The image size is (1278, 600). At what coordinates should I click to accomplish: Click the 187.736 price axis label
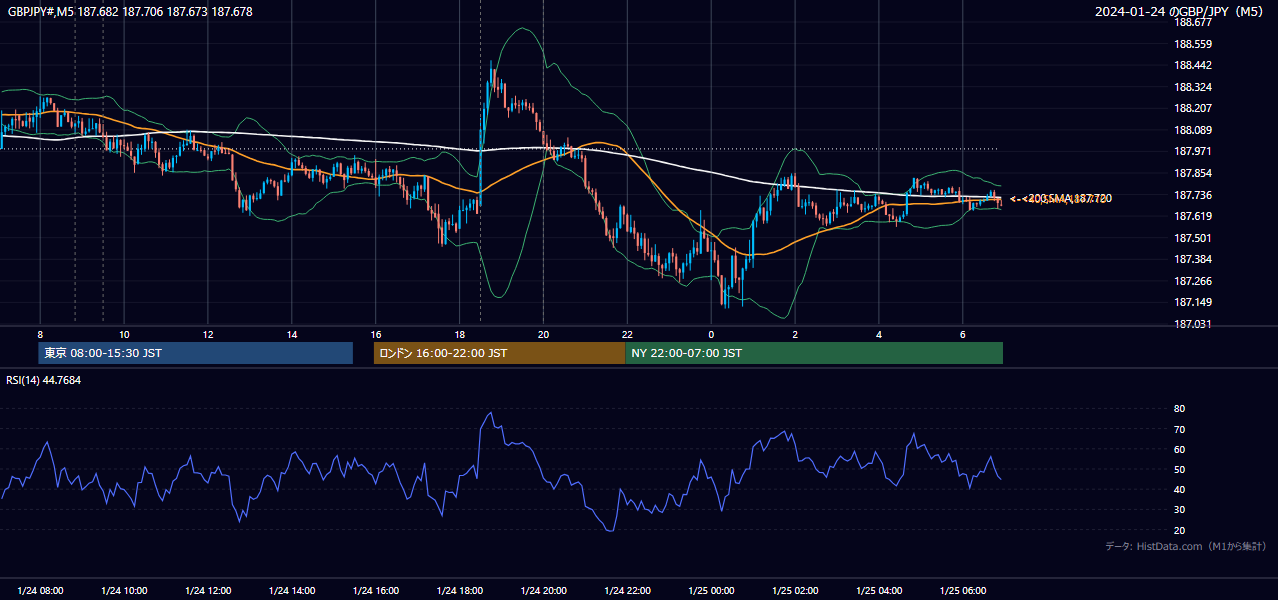[x=1192, y=195]
